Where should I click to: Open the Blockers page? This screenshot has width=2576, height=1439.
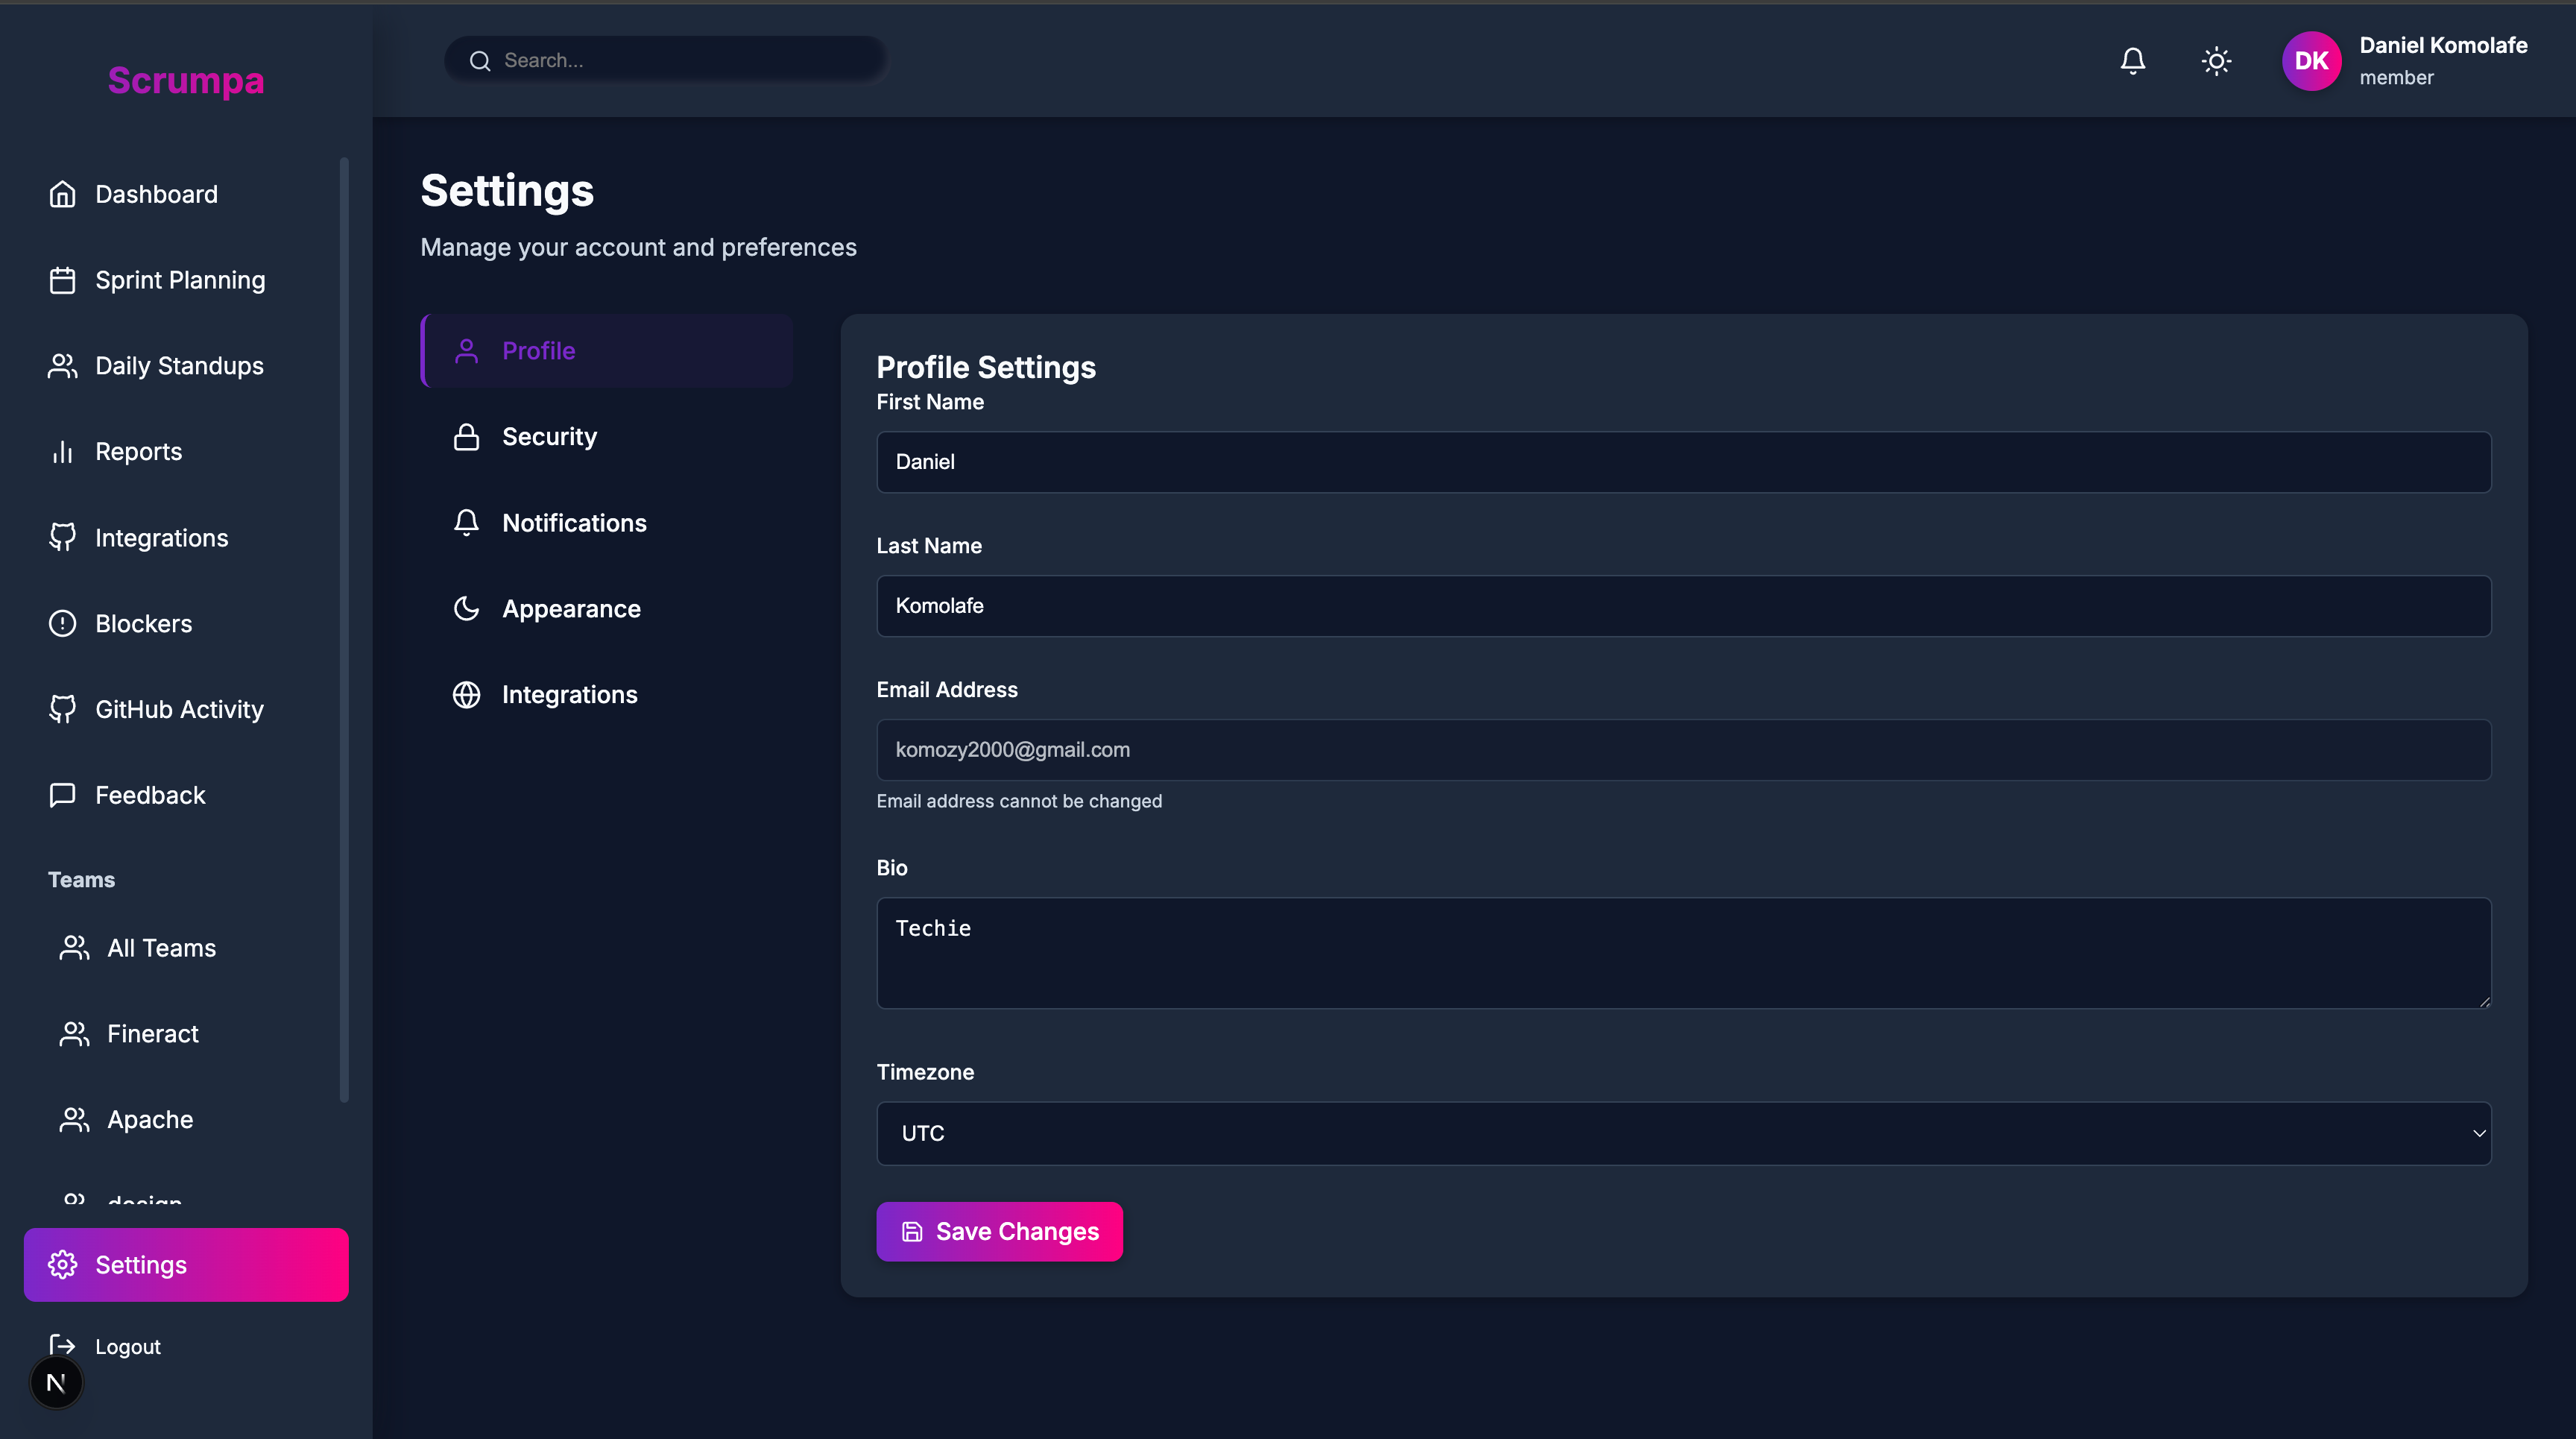point(143,623)
